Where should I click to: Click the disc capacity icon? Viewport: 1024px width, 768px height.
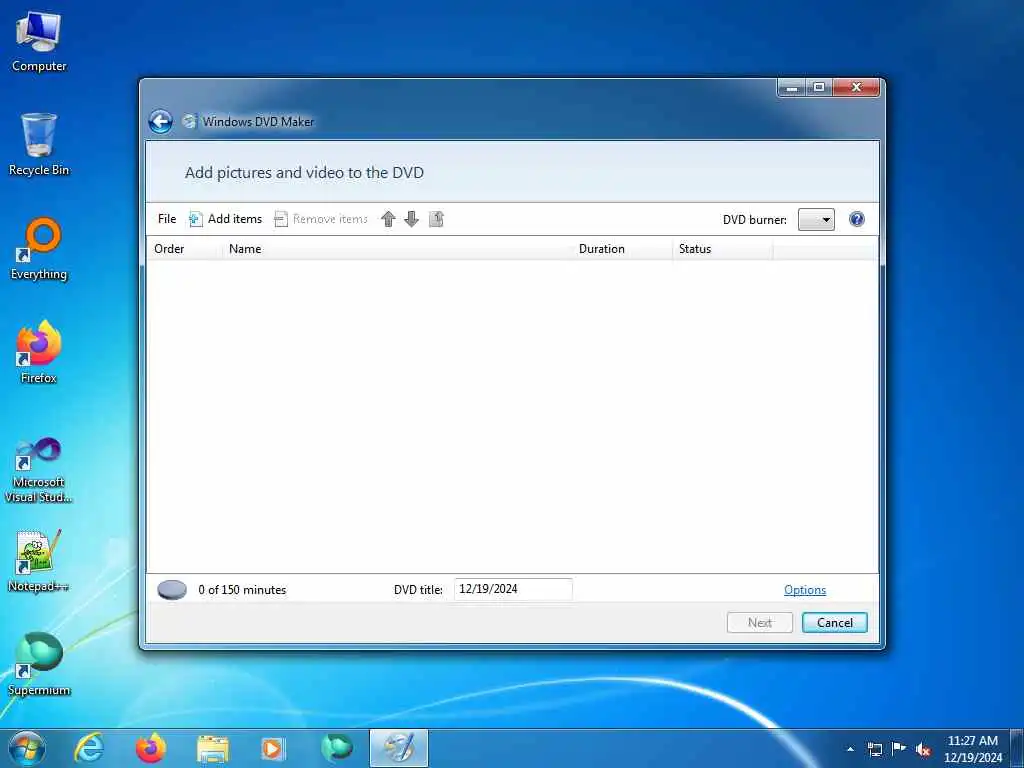pos(172,590)
